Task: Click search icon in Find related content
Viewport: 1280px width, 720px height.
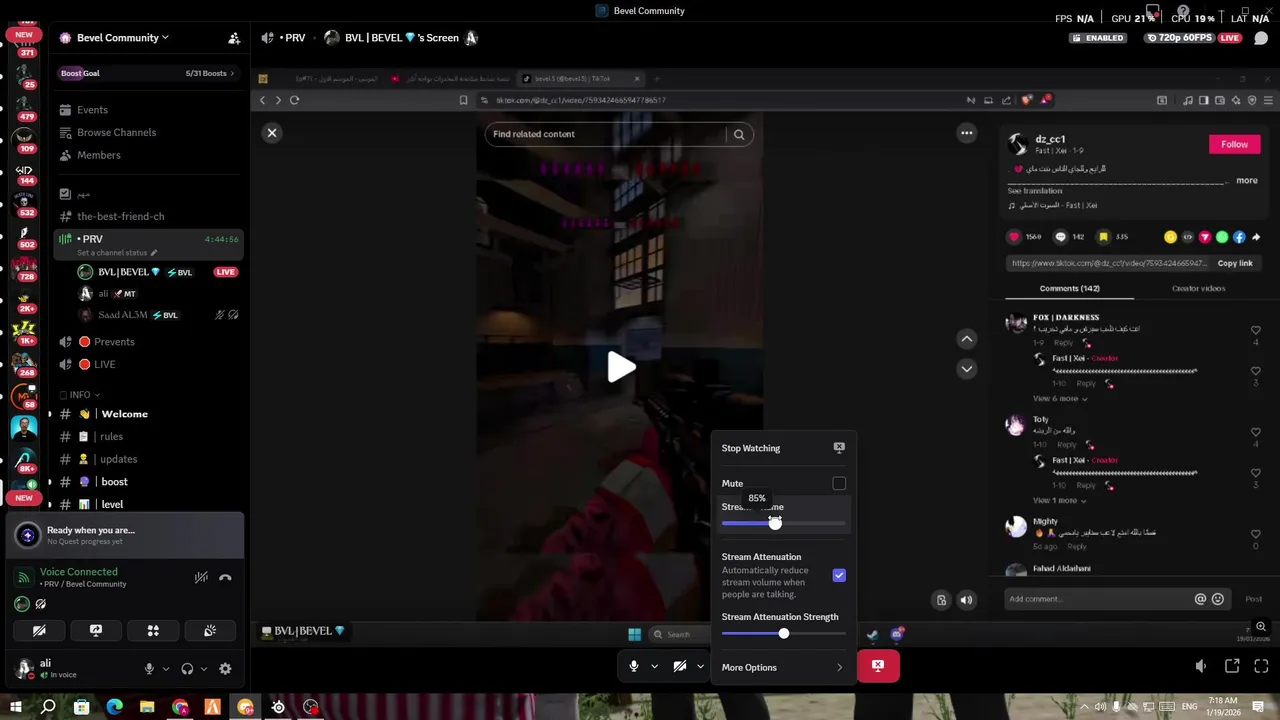Action: 739,134
